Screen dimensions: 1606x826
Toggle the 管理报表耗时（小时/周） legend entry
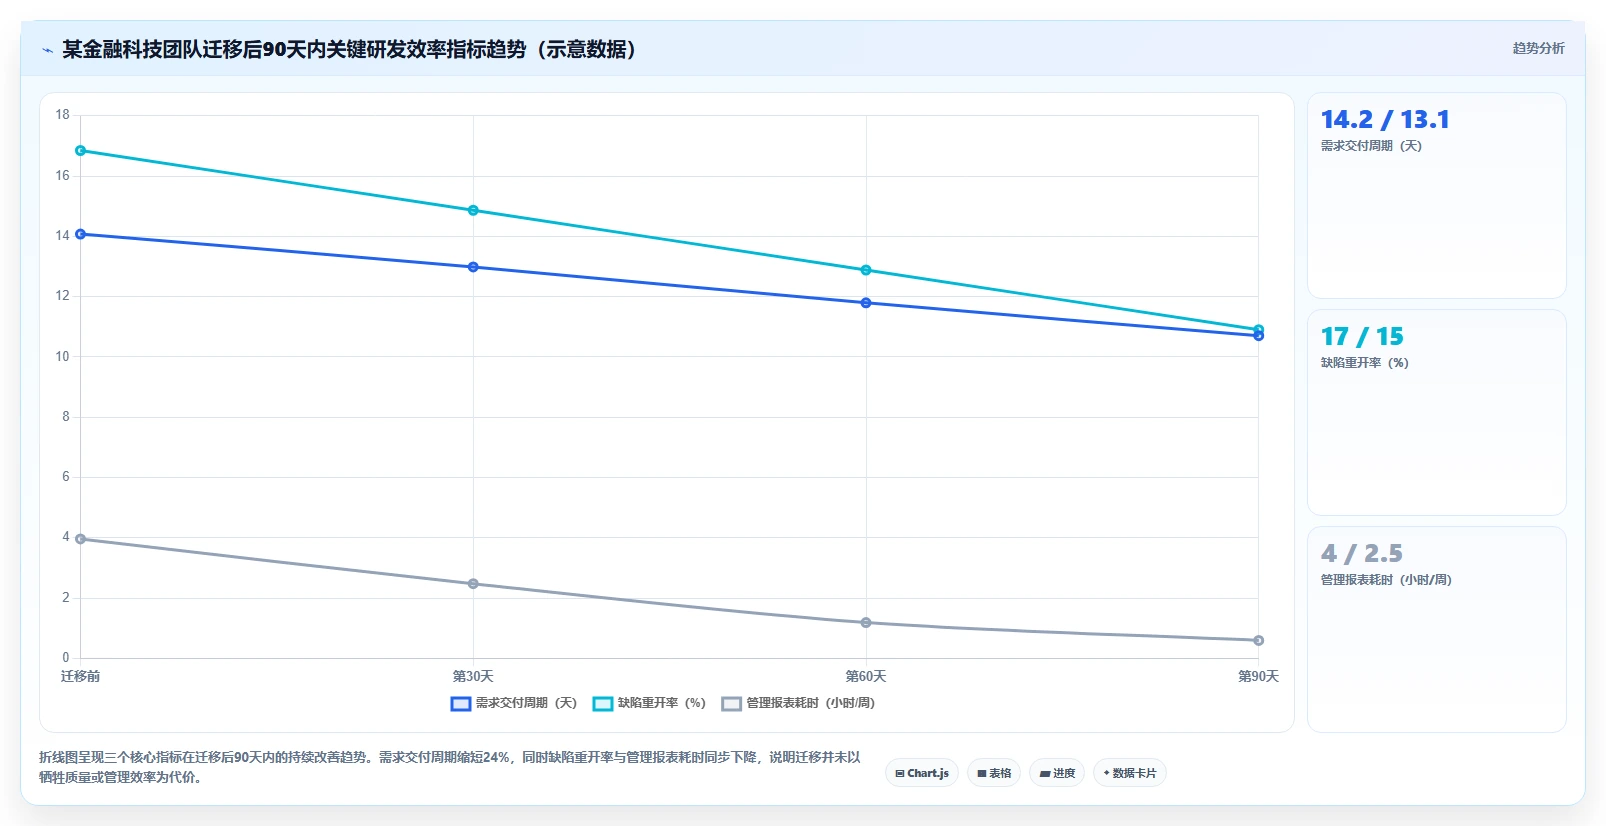point(798,703)
